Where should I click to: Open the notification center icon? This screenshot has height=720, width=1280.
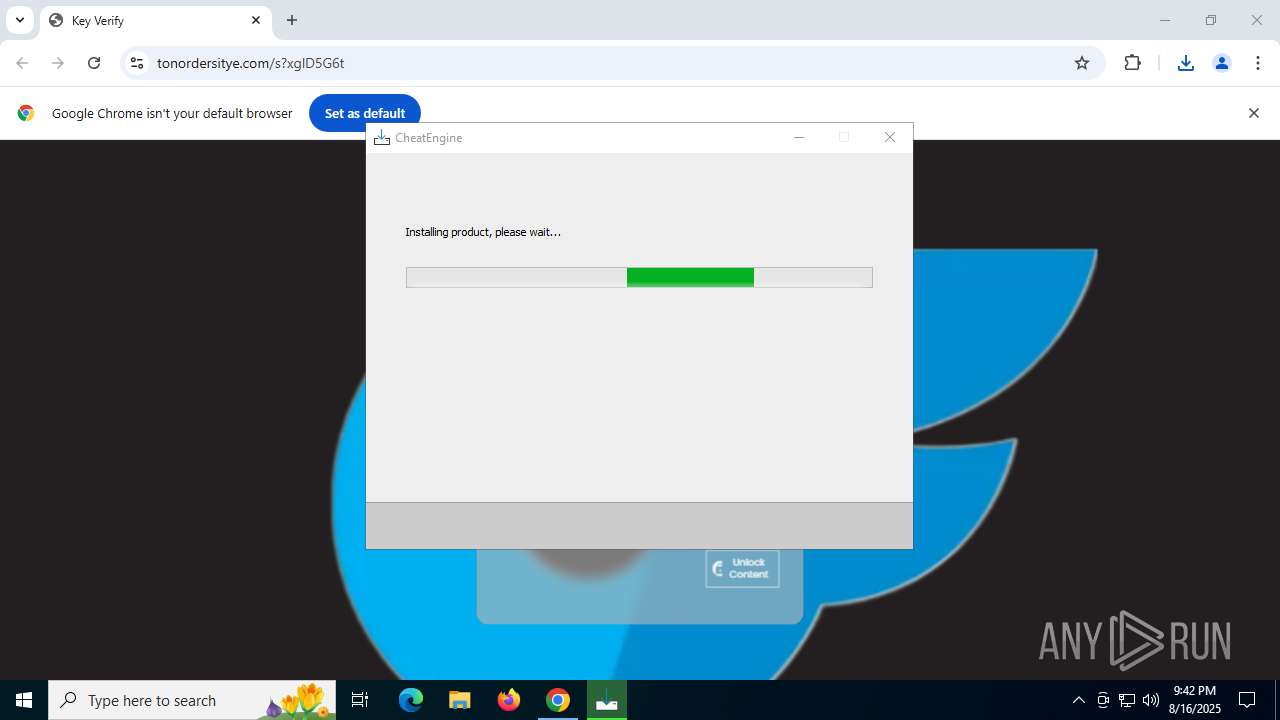coord(1247,700)
